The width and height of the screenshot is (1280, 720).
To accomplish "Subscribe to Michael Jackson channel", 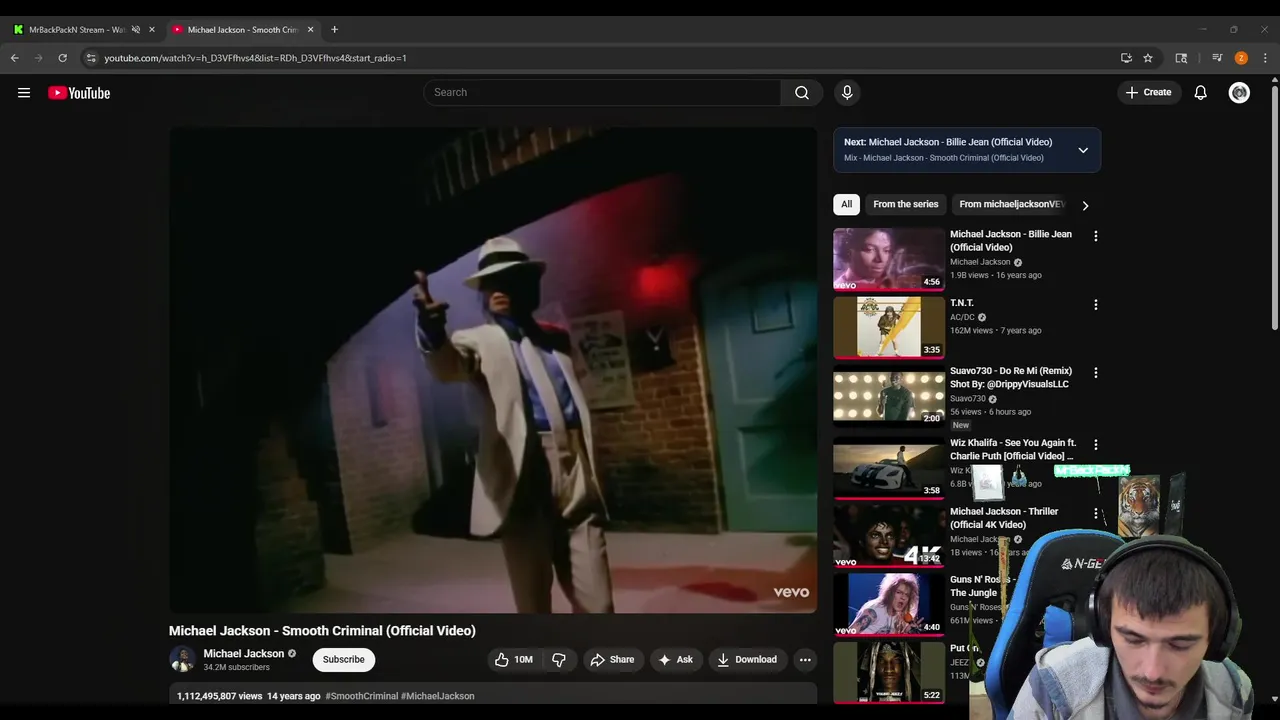I will [x=343, y=660].
